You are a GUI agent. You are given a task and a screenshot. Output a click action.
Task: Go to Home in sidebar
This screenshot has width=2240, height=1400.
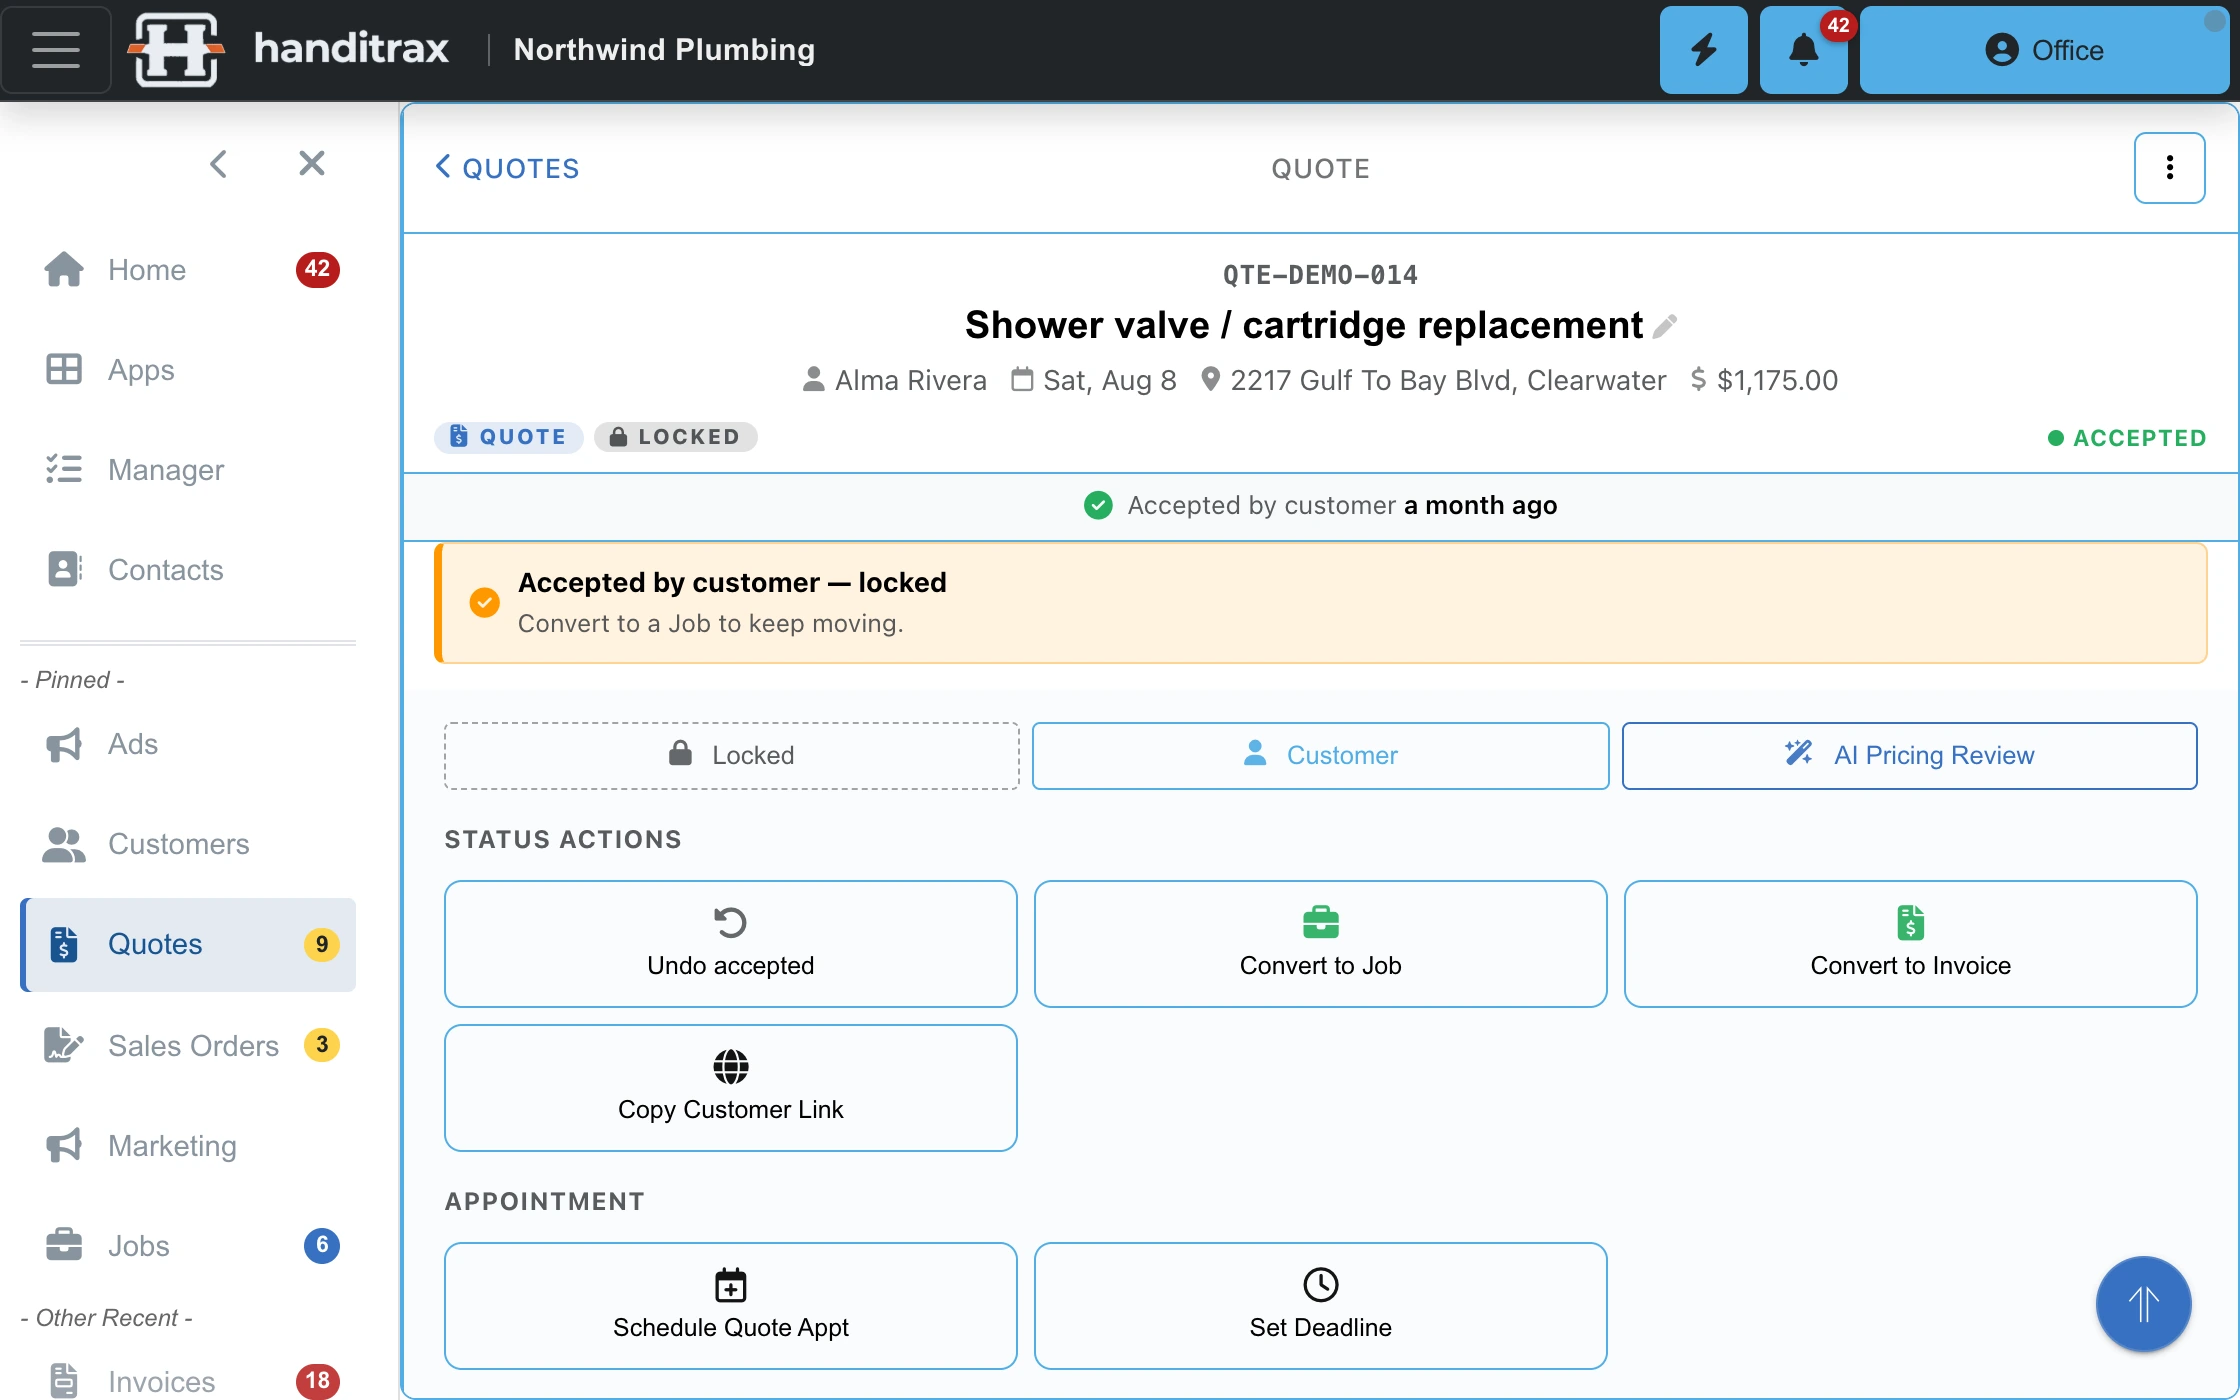point(188,270)
